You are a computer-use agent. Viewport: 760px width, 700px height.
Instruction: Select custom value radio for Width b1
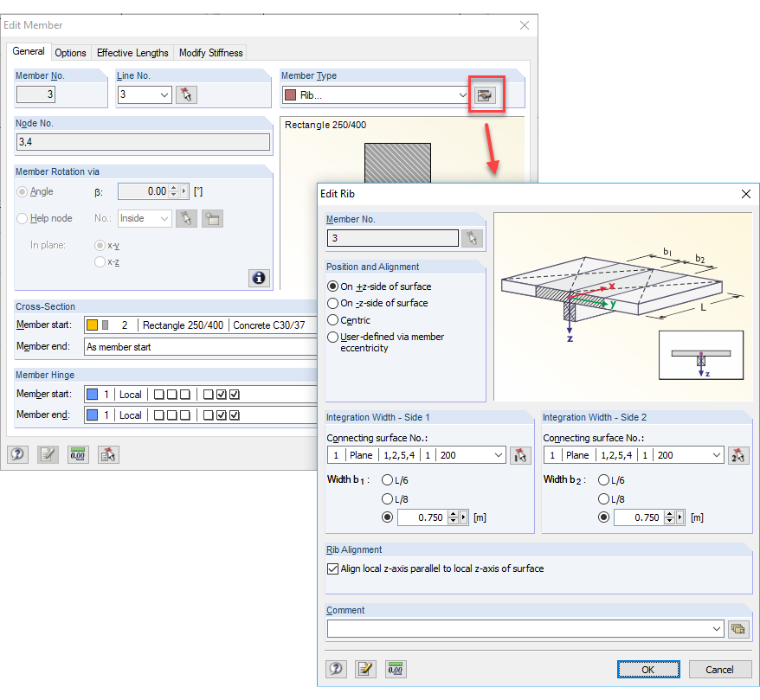coord(387,517)
